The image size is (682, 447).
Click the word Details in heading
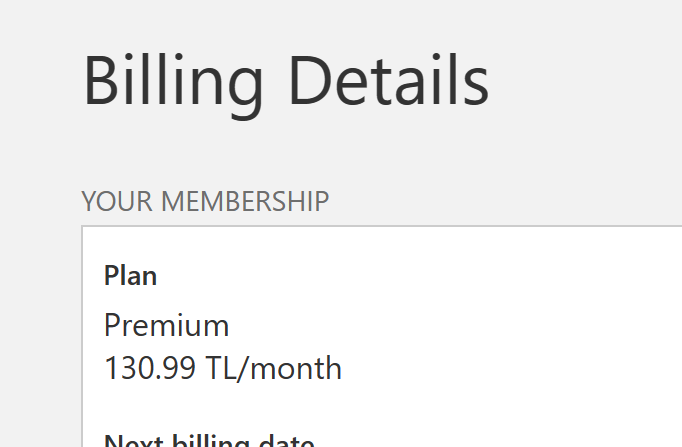387,80
